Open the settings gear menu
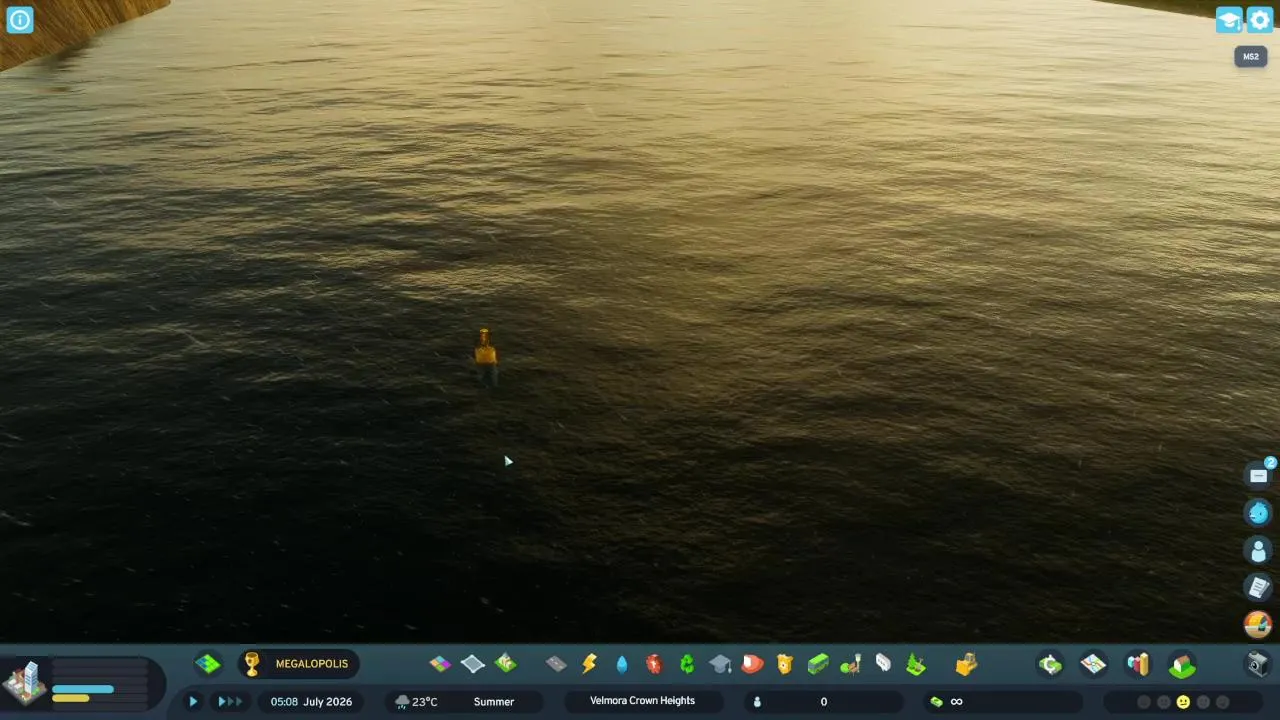1280x720 pixels. (1260, 20)
